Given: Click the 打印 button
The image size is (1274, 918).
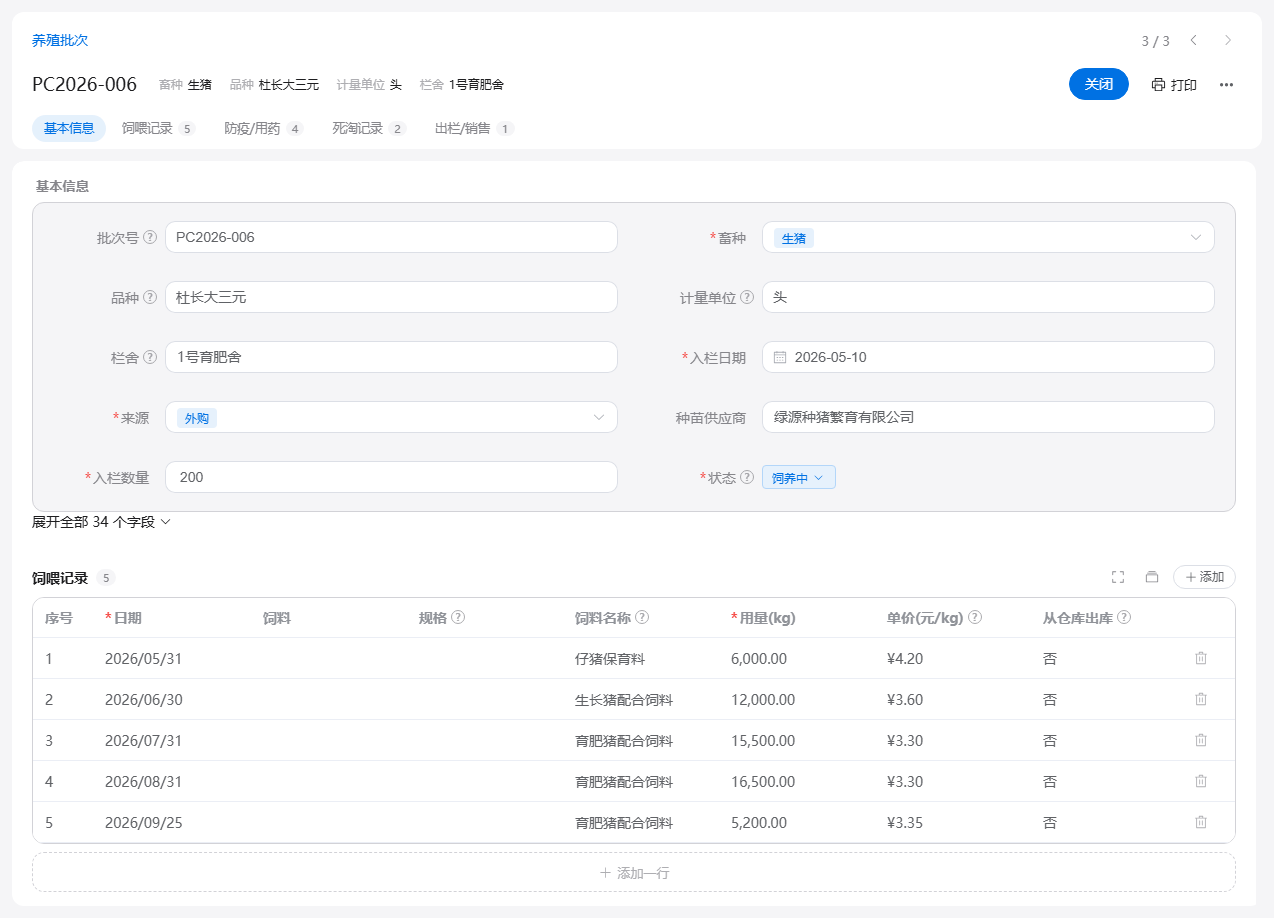Looking at the screenshot, I should (1174, 85).
